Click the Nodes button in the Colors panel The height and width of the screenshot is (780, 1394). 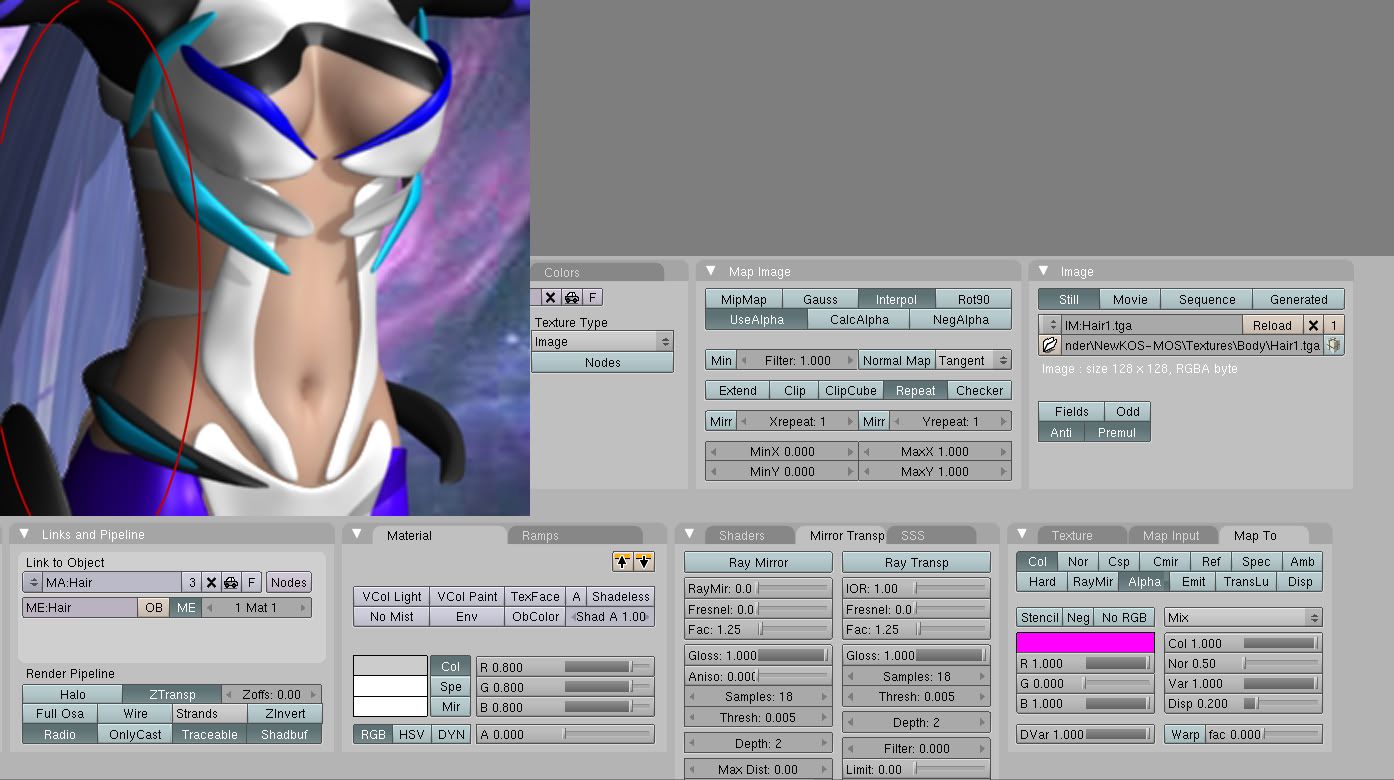602,362
